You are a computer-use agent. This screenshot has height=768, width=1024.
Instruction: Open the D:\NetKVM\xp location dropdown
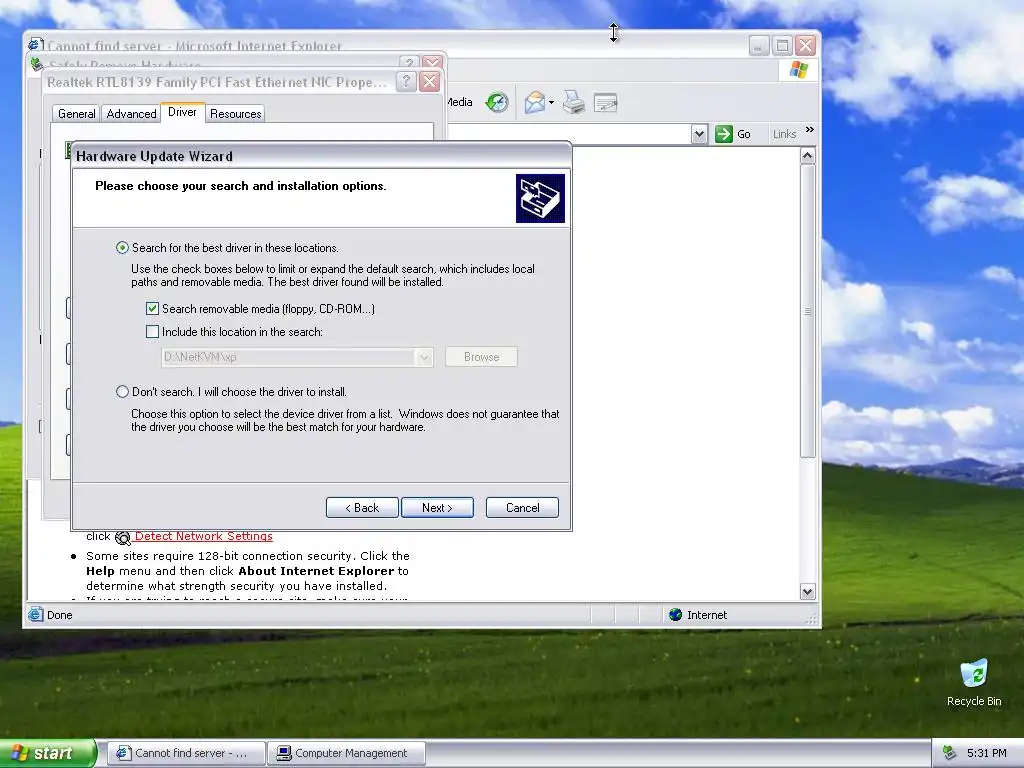tap(424, 357)
